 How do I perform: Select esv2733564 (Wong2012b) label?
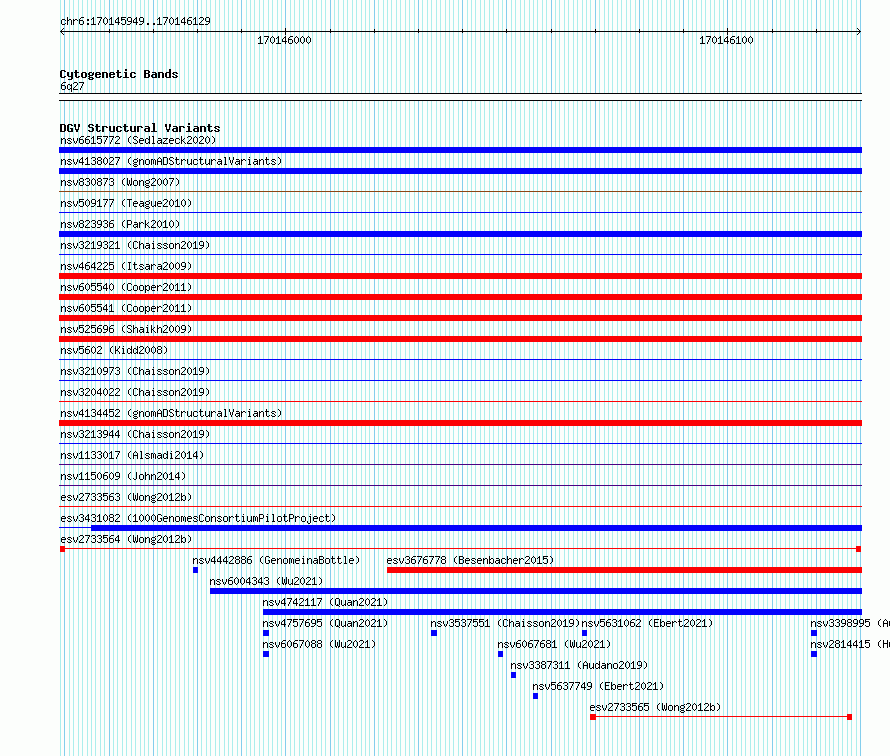(x=126, y=539)
